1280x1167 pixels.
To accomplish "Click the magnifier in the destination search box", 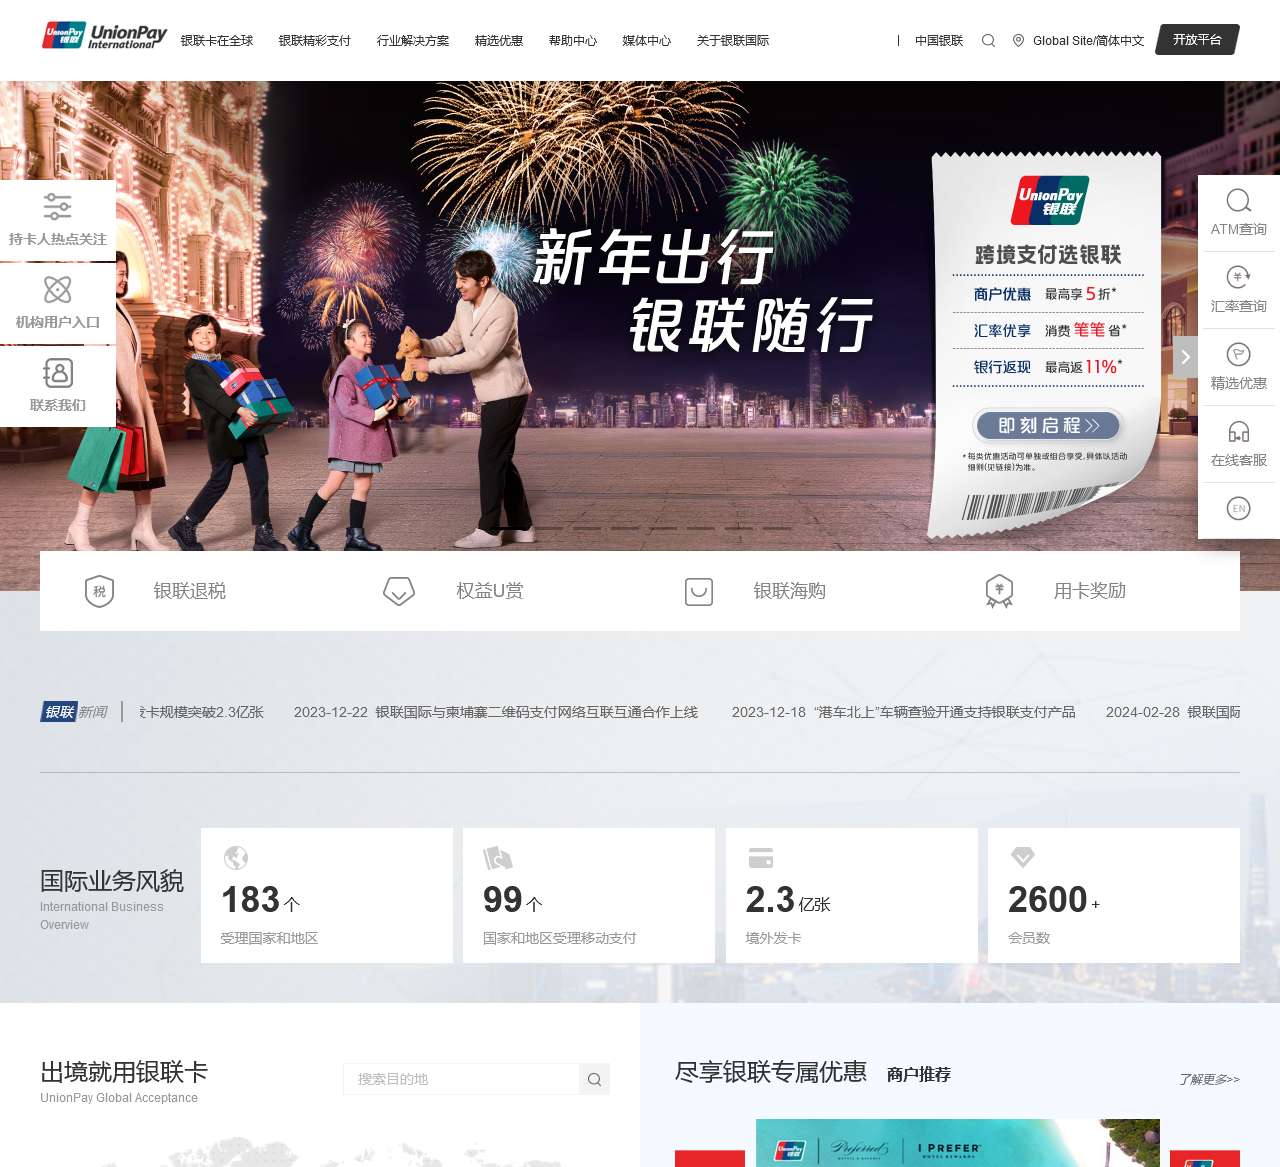I will point(594,1079).
